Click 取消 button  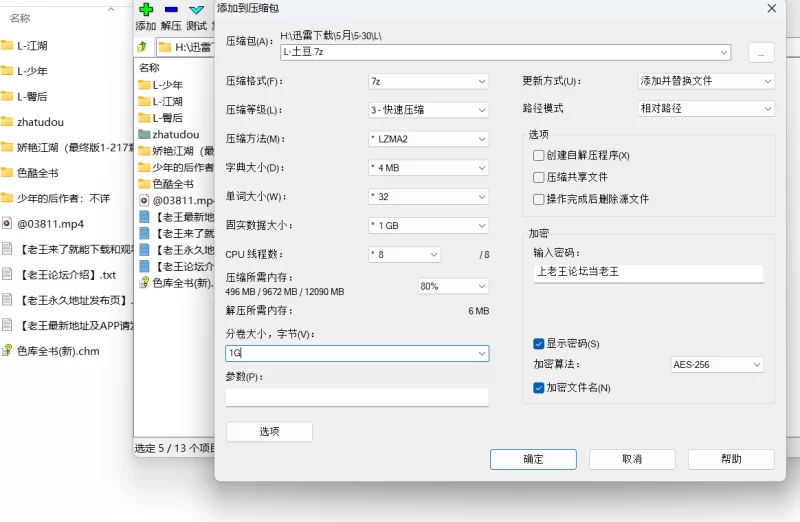click(632, 459)
